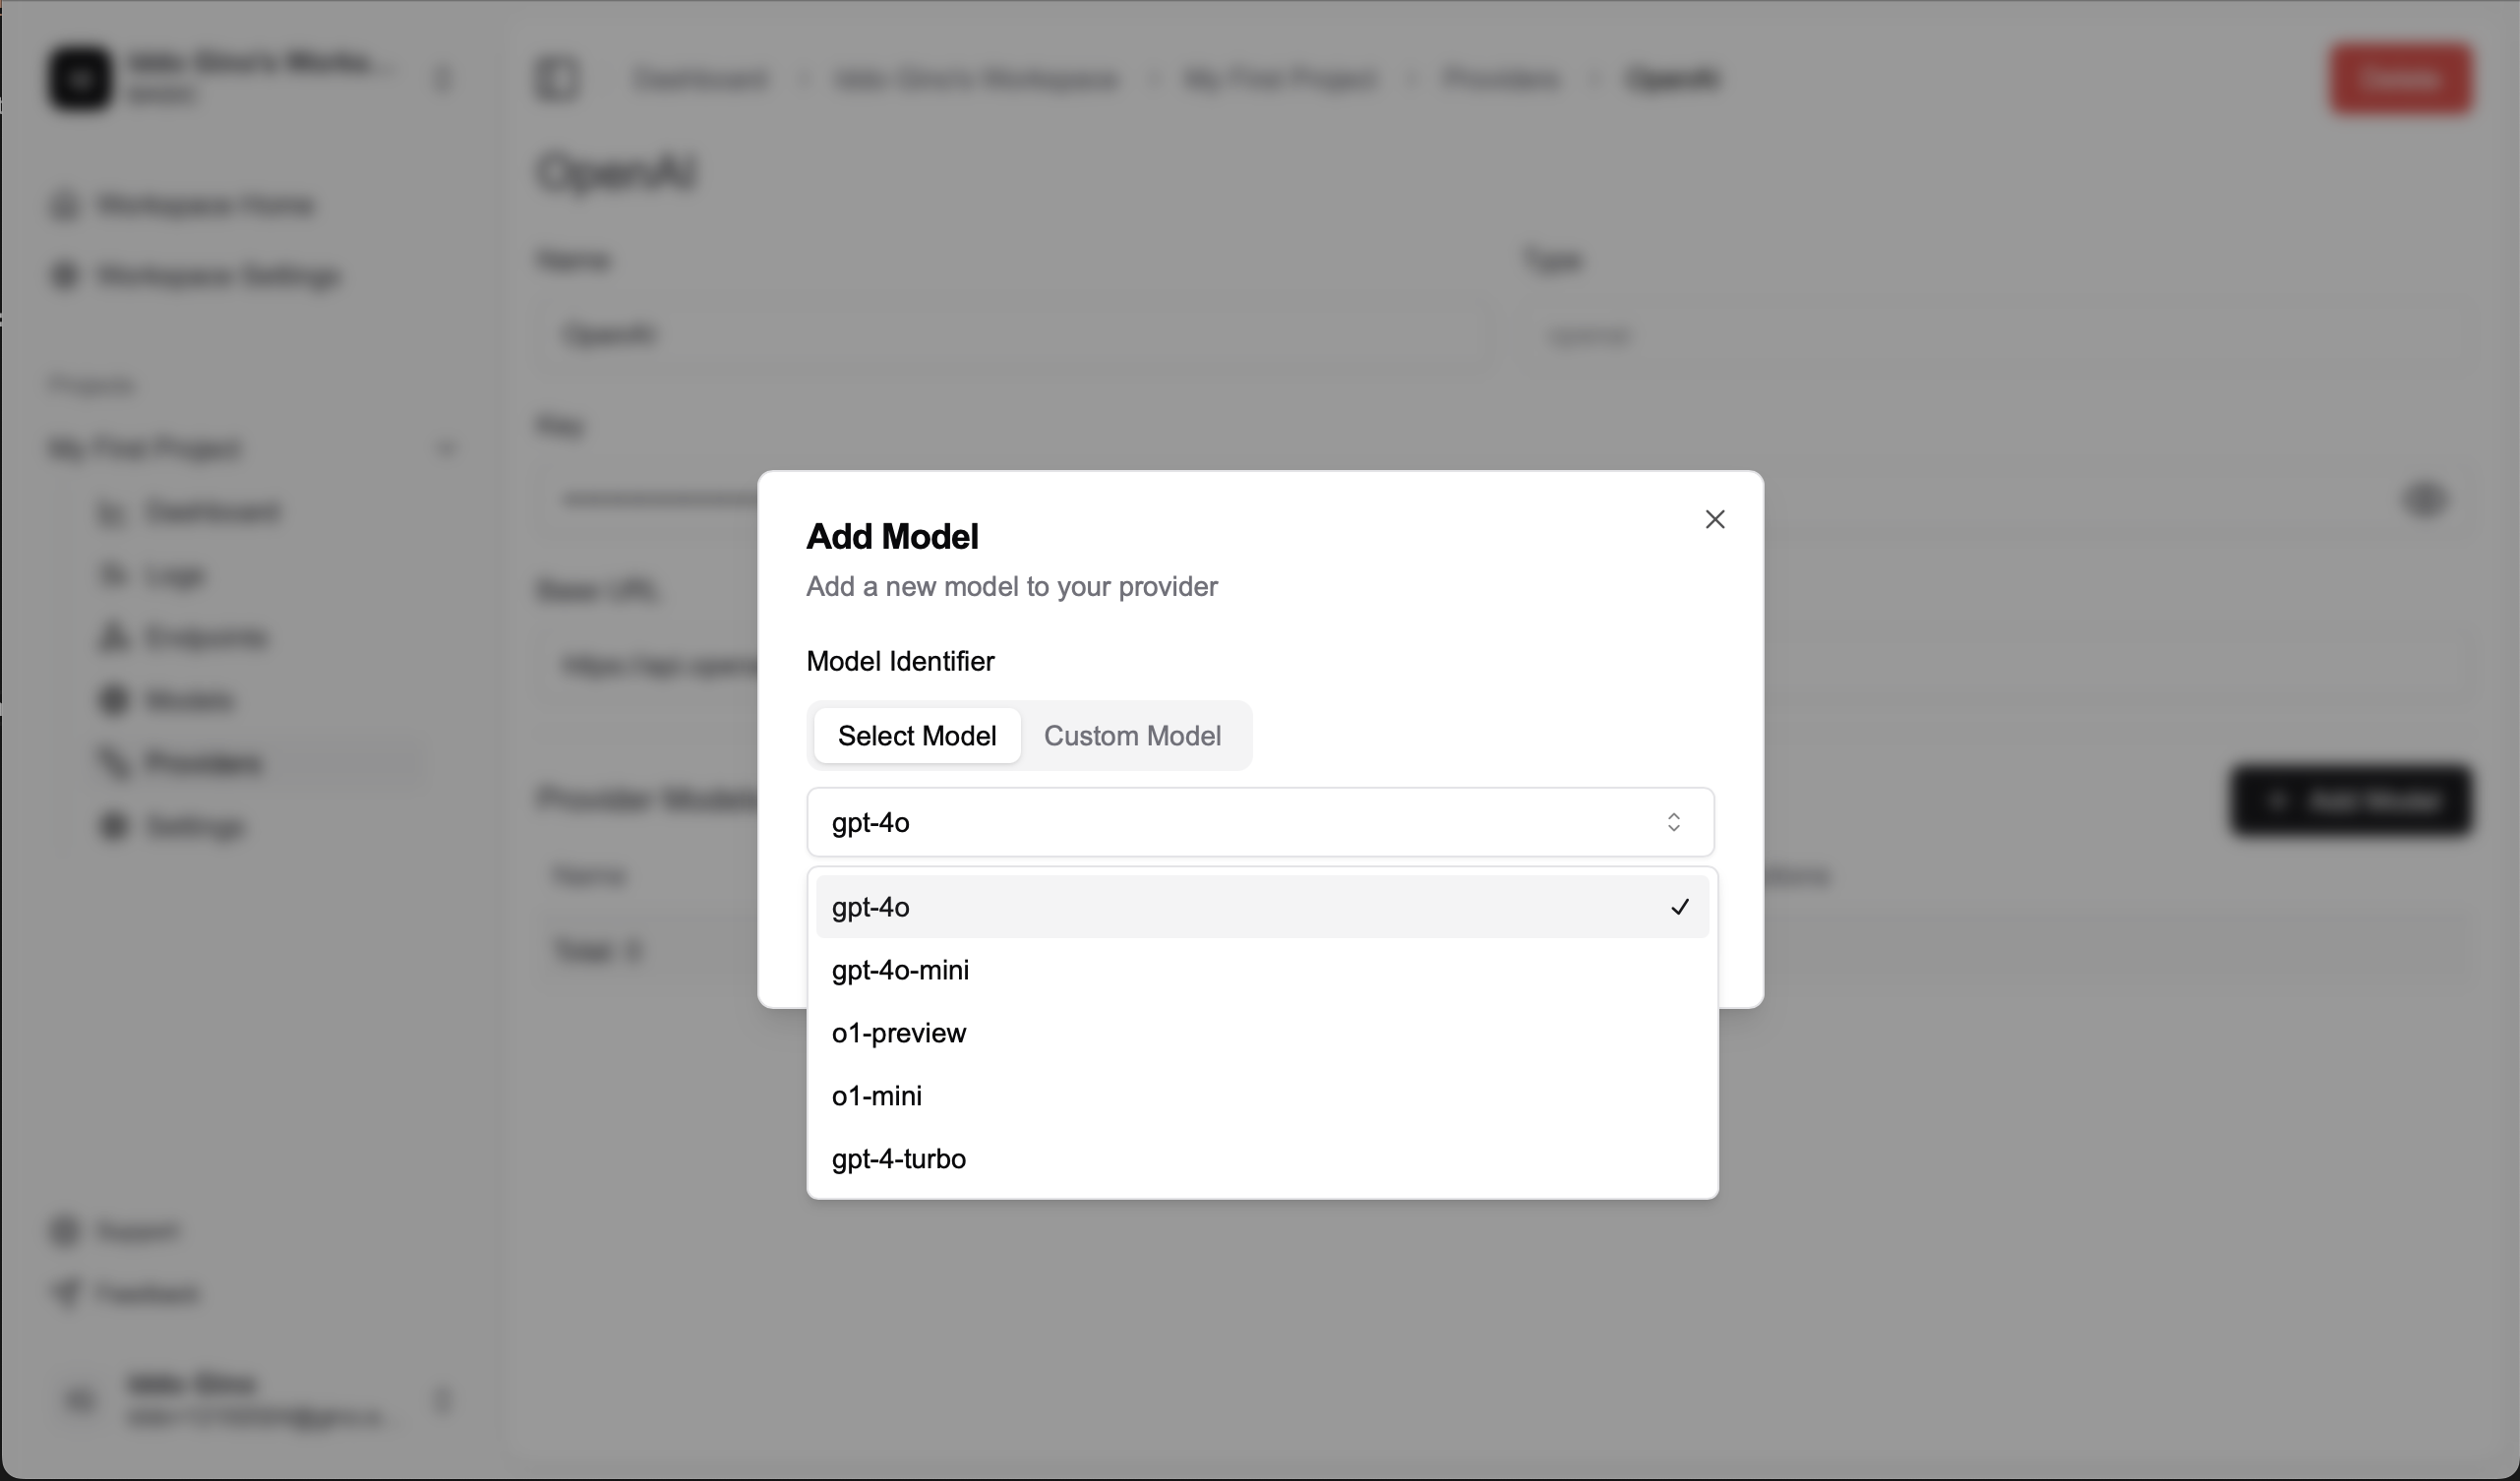Open Models via its sidebar icon
The image size is (2520, 1481).
coord(112,700)
